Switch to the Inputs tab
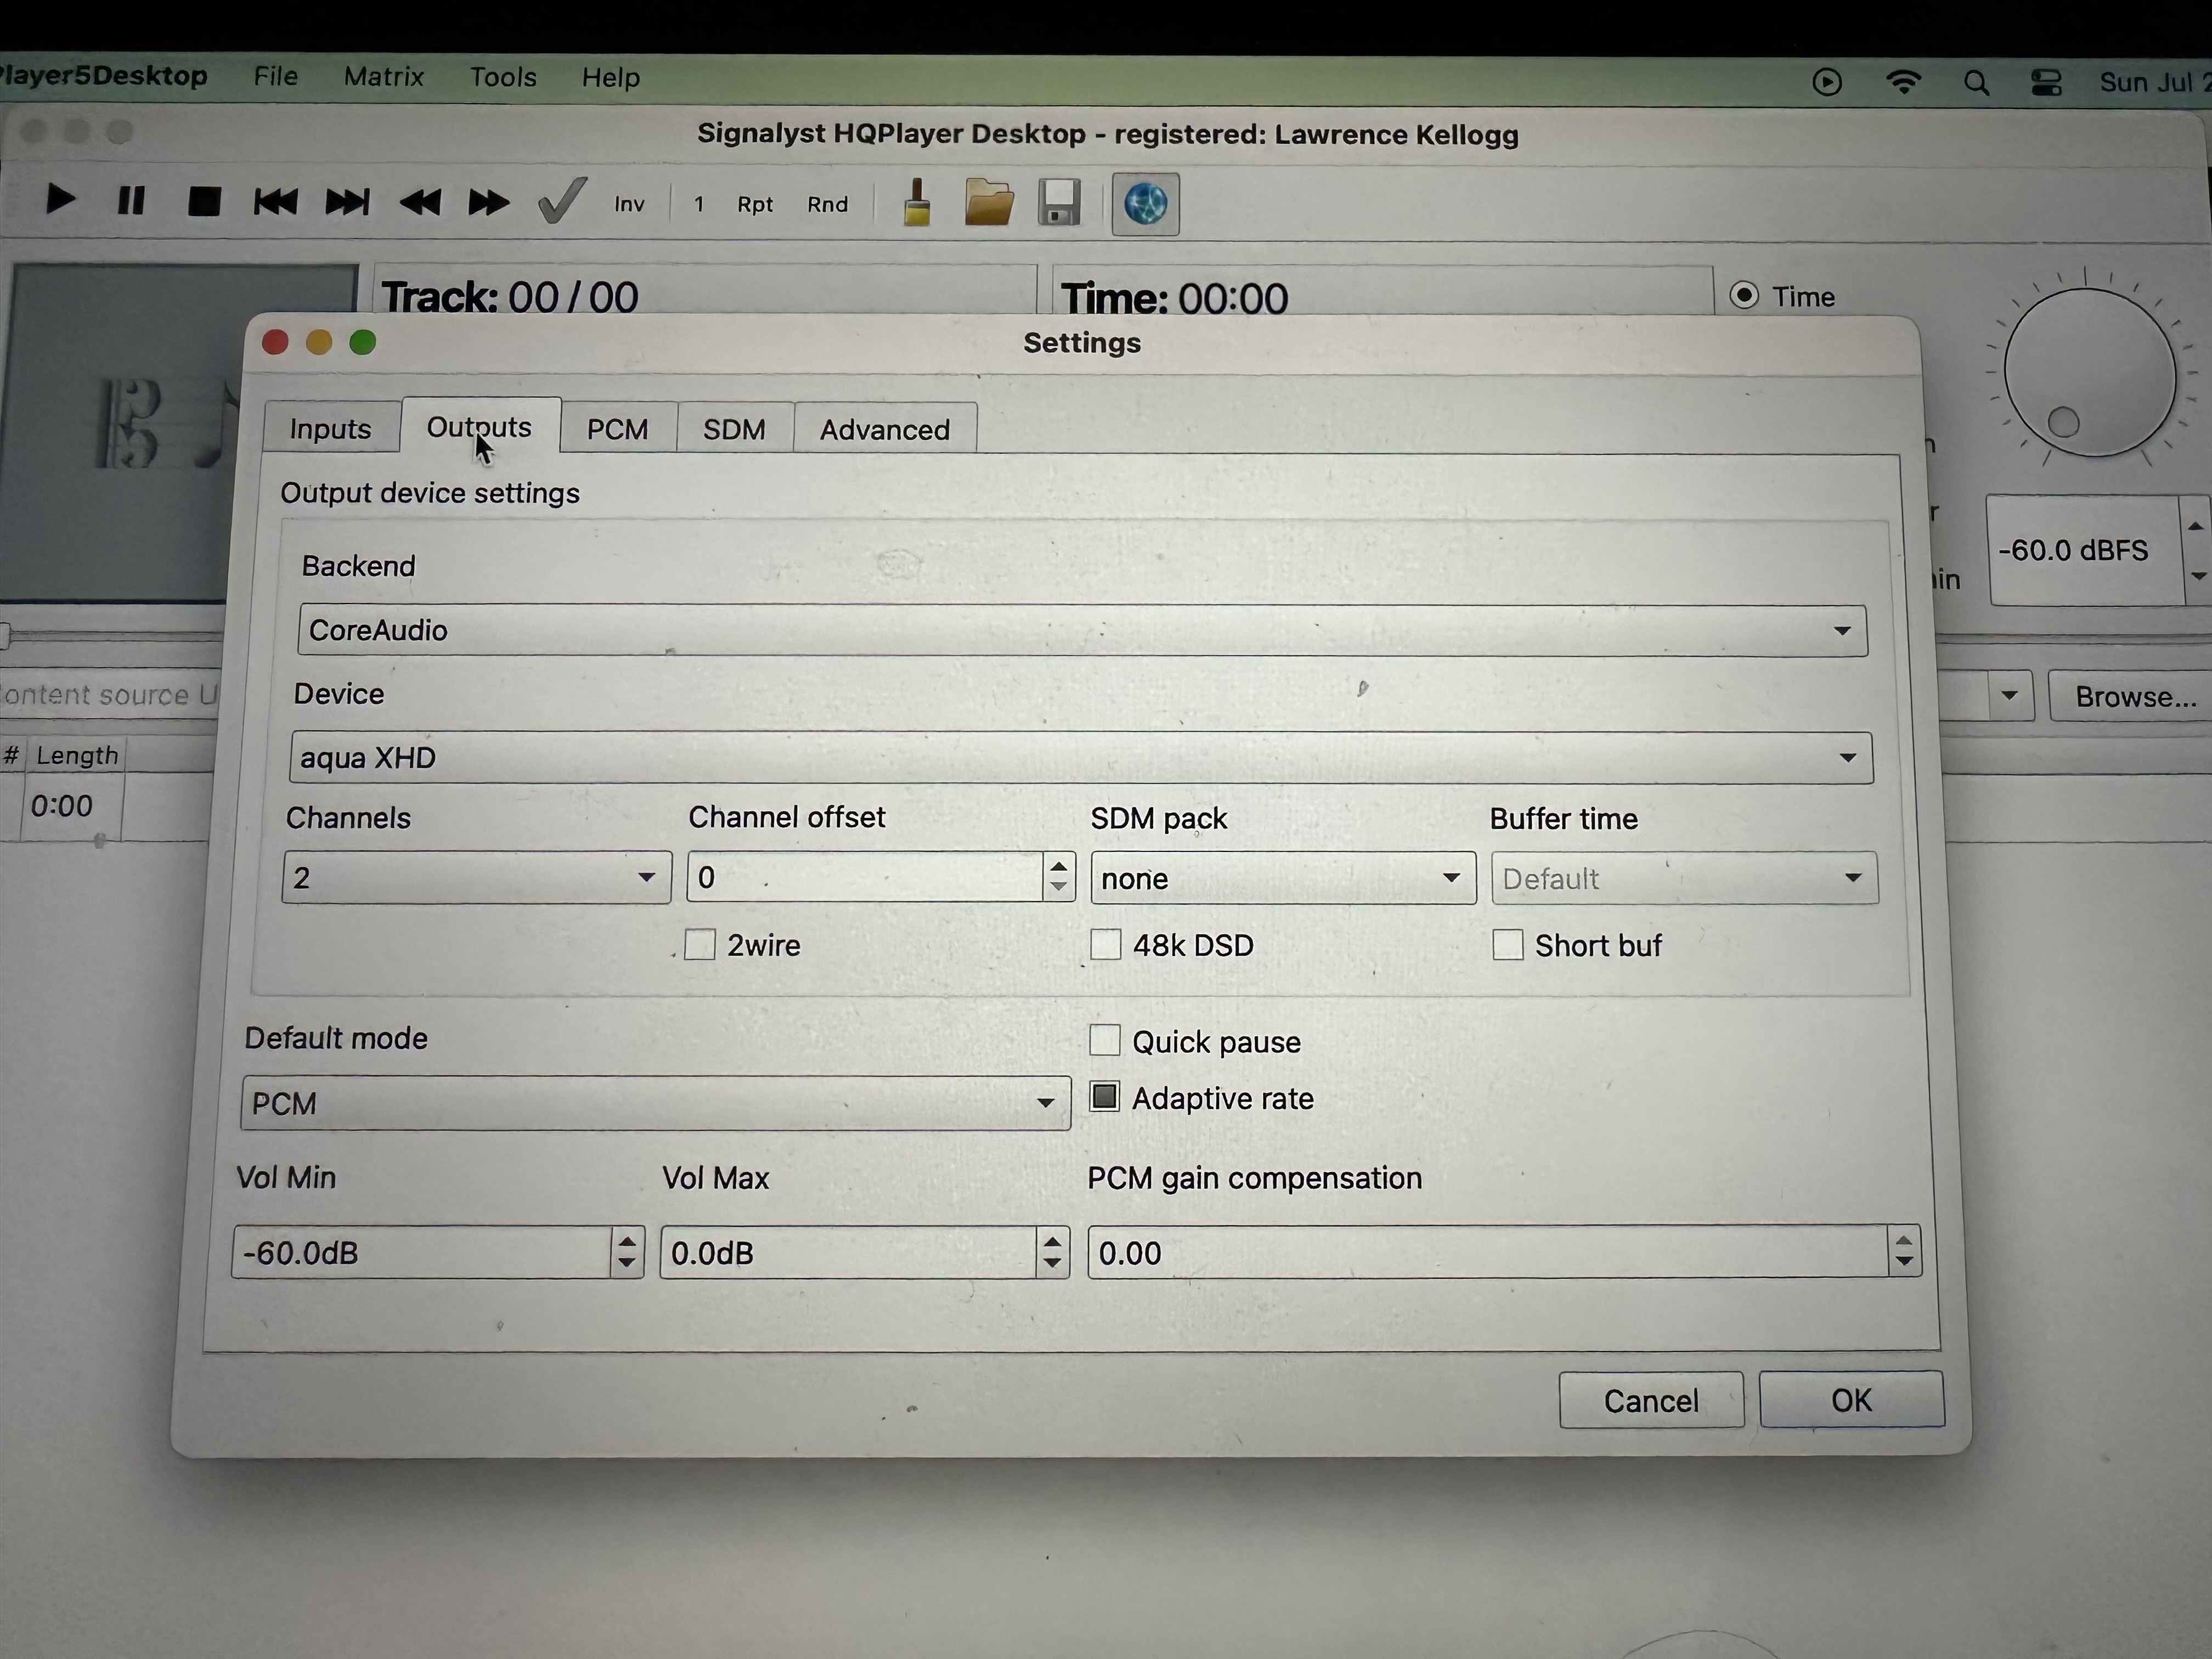Screen dimensions: 2212x1659 point(331,428)
